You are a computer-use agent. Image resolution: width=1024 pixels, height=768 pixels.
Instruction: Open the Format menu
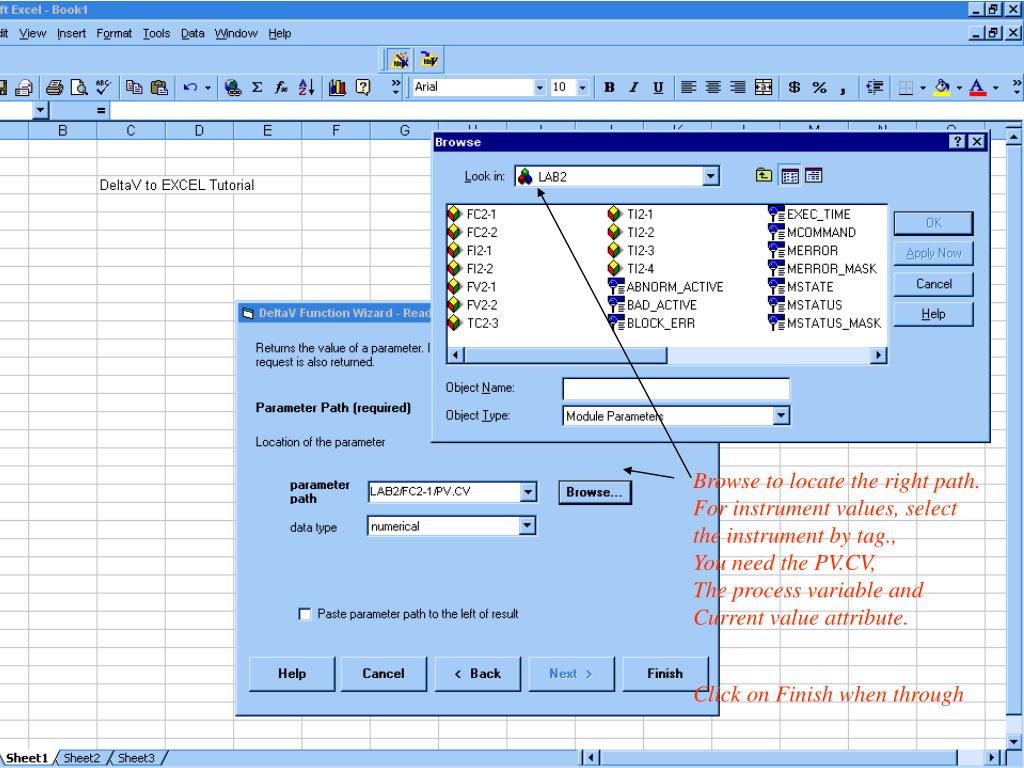[x=114, y=33]
